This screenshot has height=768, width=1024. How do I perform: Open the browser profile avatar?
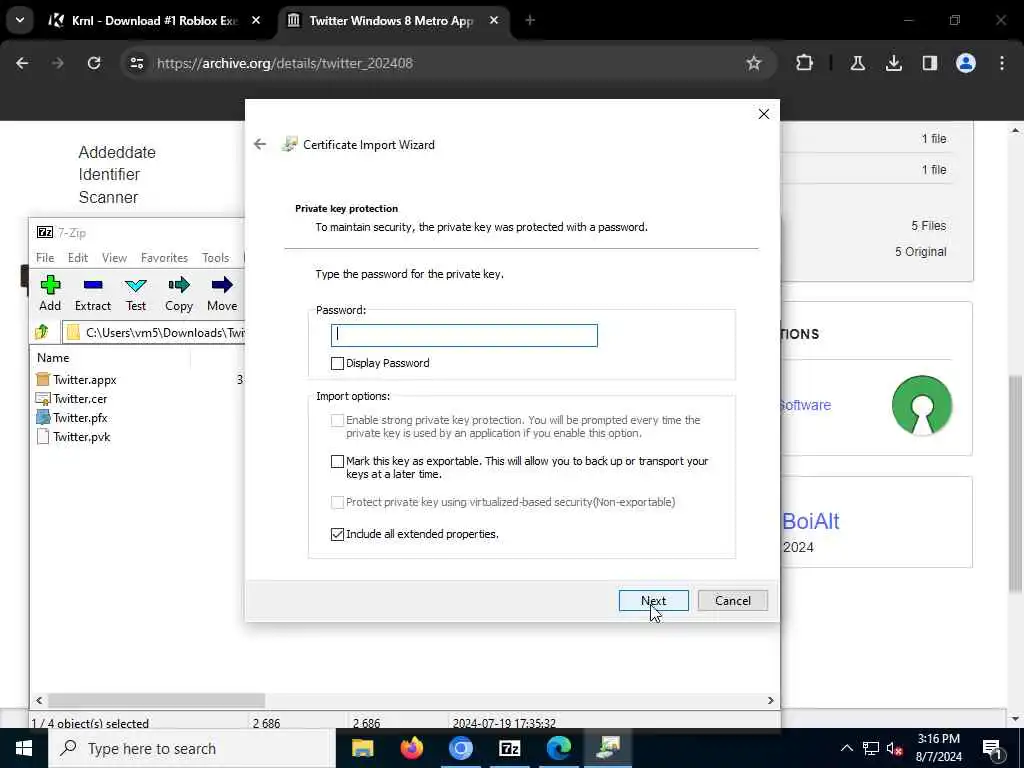965,63
